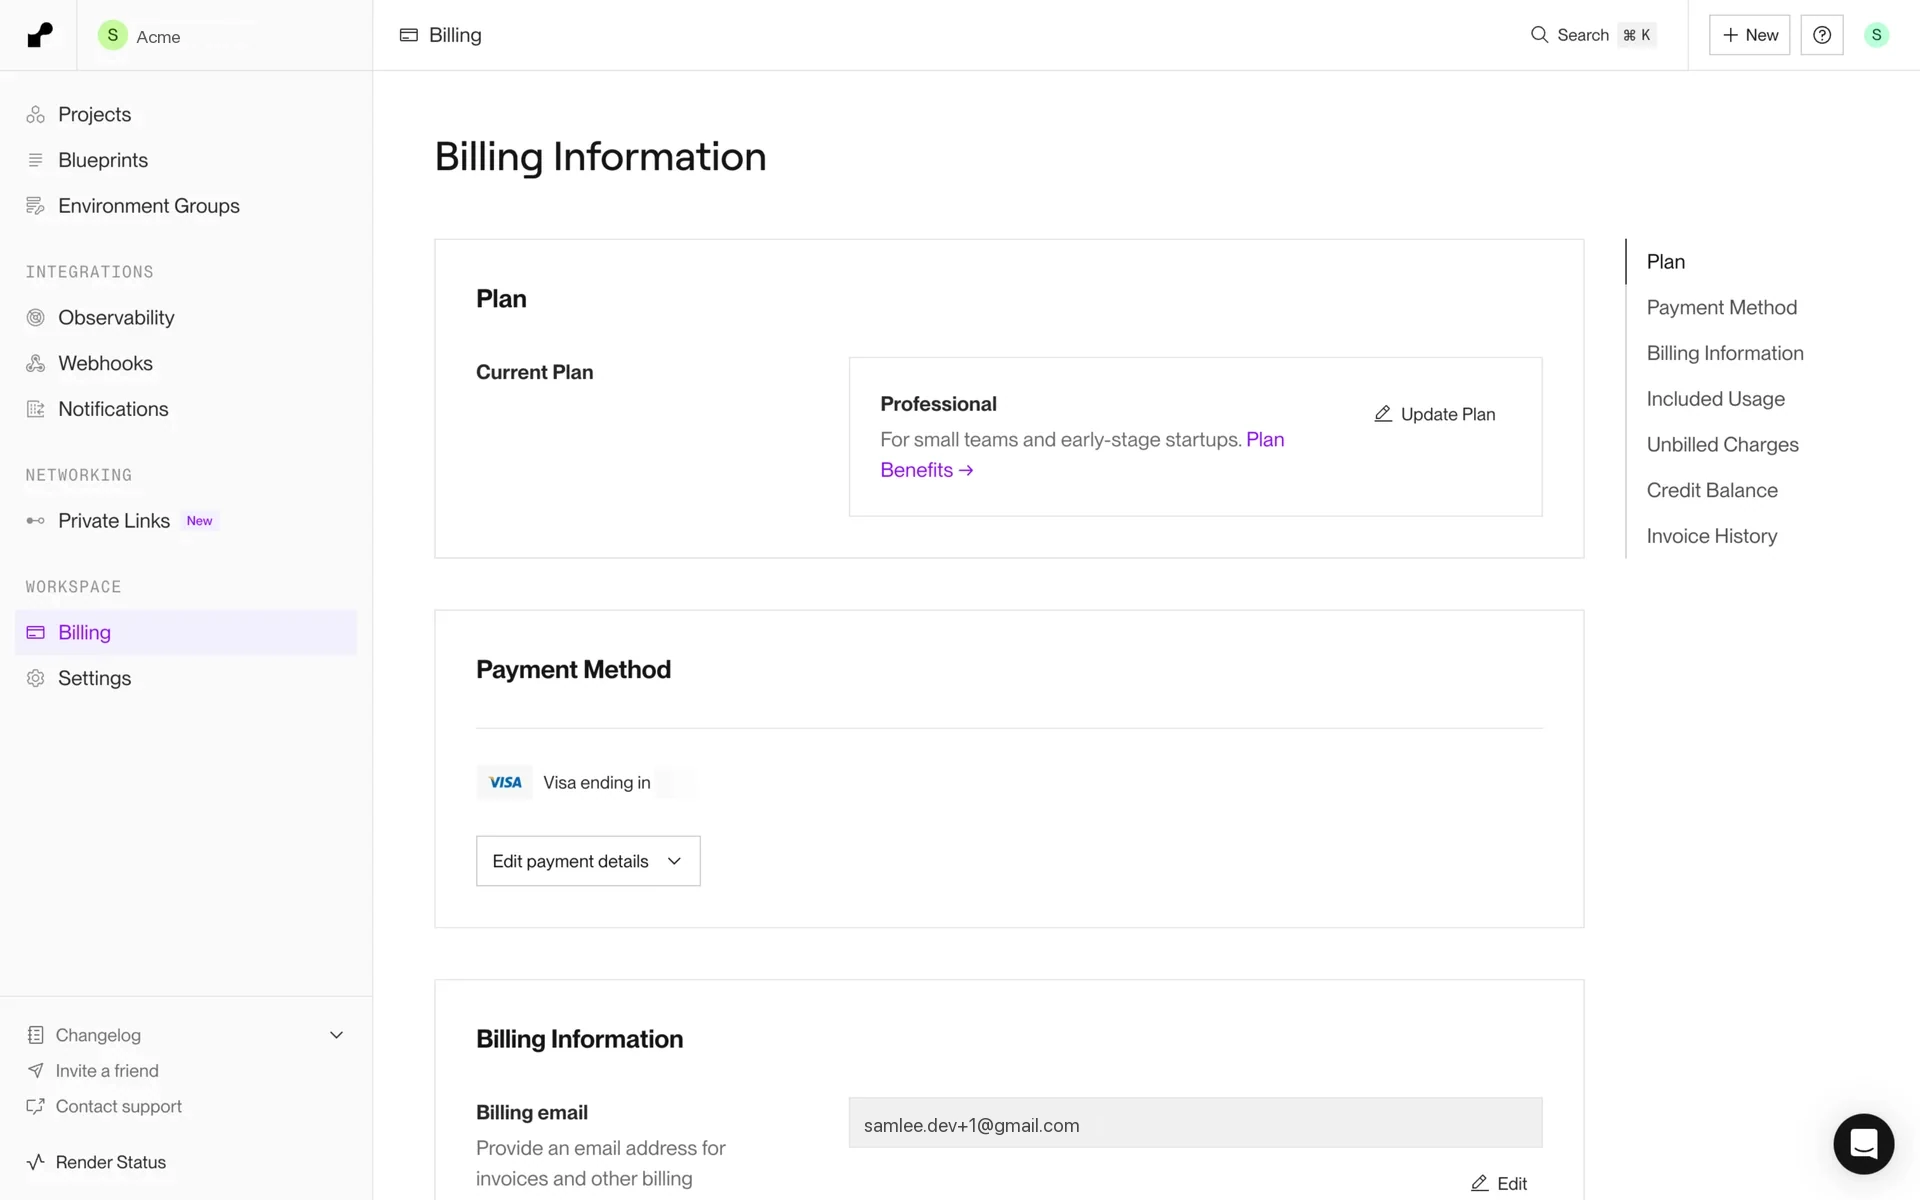This screenshot has height=1200, width=1920.
Task: Click the Blueprints sidebar icon
Action: click(x=36, y=160)
